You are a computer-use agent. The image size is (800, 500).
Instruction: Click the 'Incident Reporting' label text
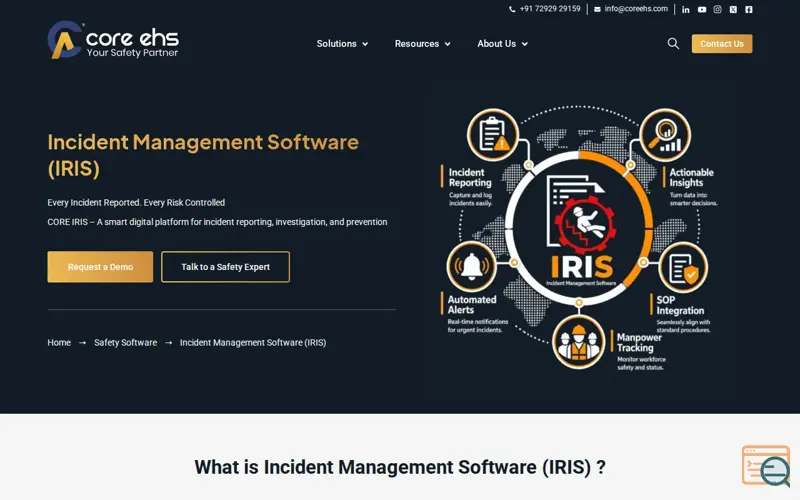[470, 178]
